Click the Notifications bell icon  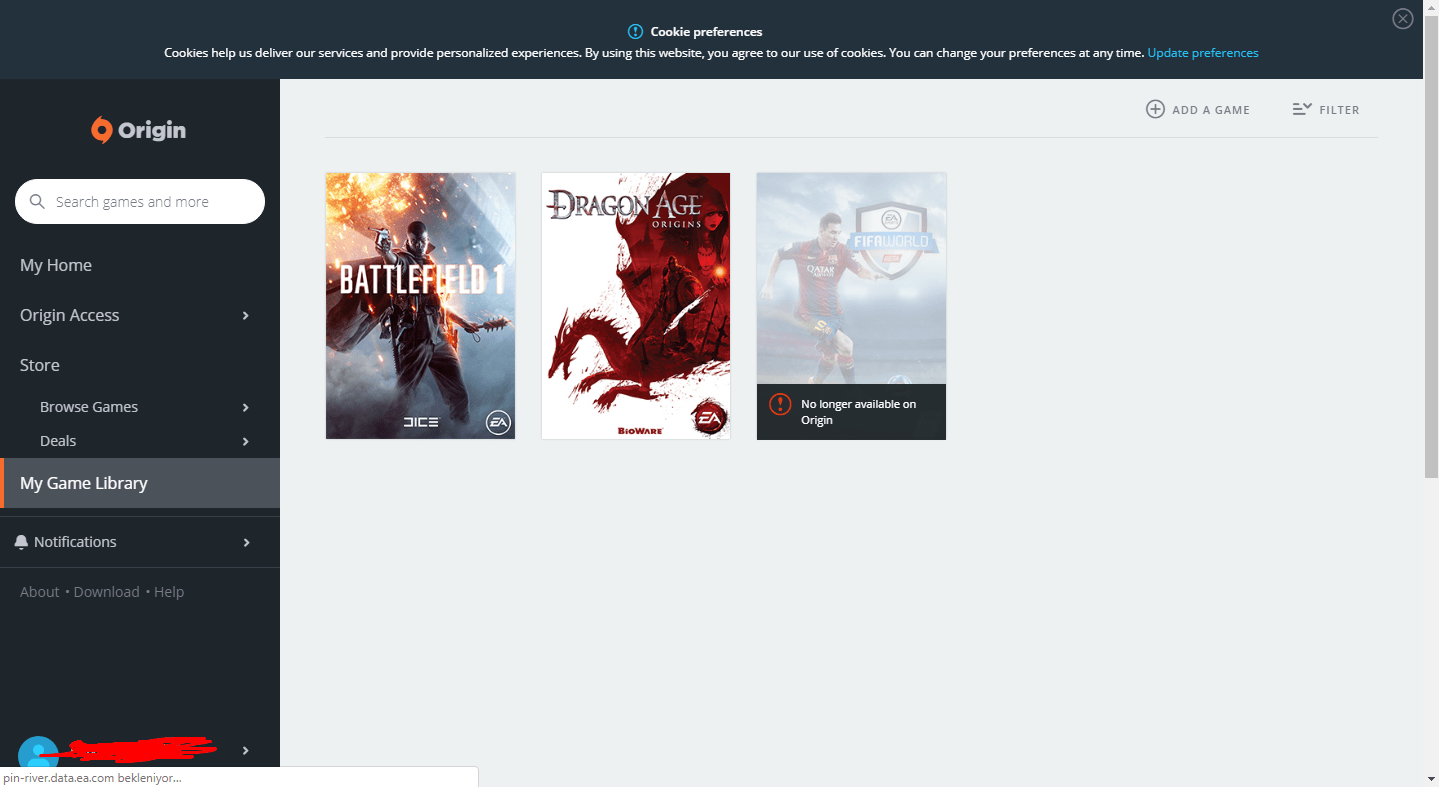[22, 542]
